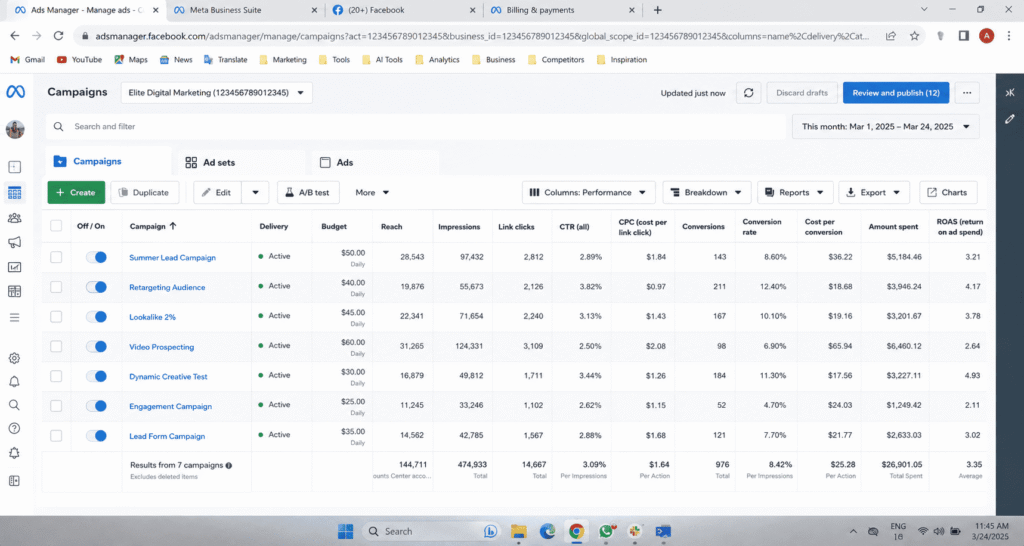1024x546 pixels.
Task: Open the help question mark icon
Action: 14,428
